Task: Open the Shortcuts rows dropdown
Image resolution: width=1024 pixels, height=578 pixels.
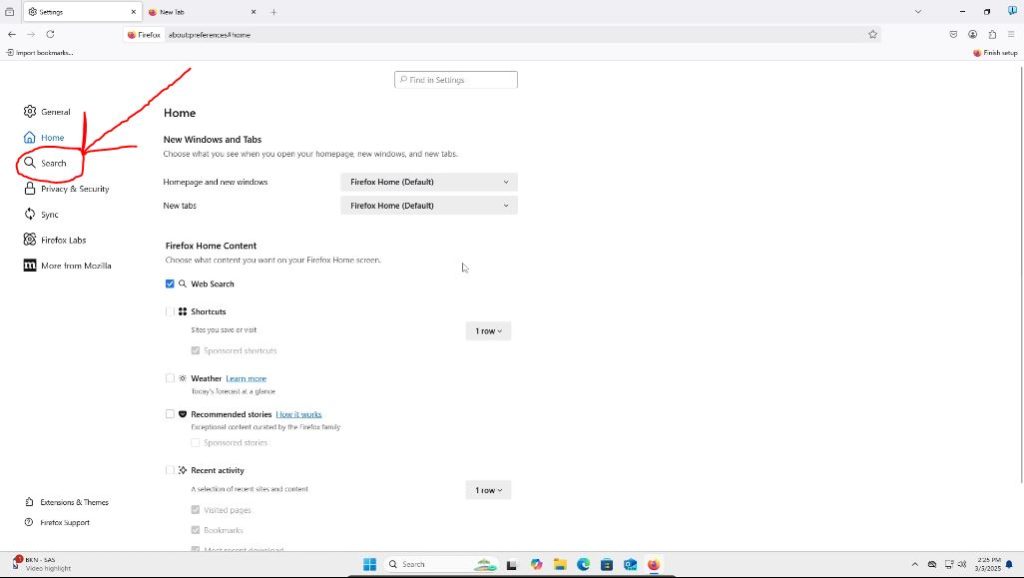Action: 488,331
